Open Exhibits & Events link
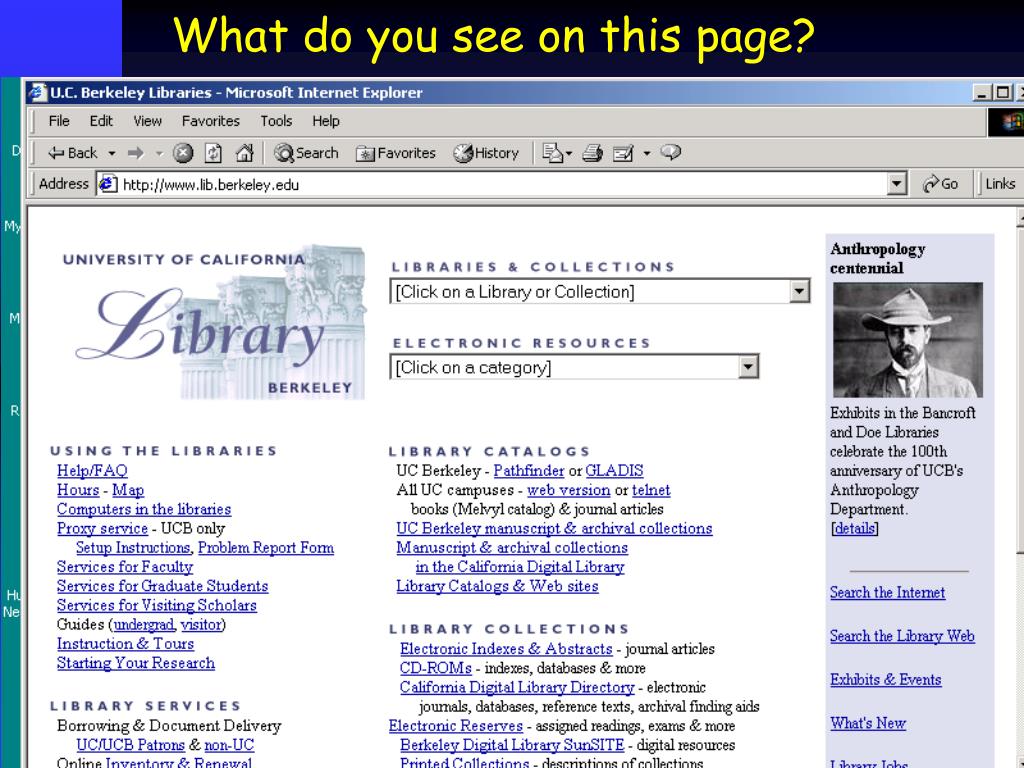 tap(886, 680)
